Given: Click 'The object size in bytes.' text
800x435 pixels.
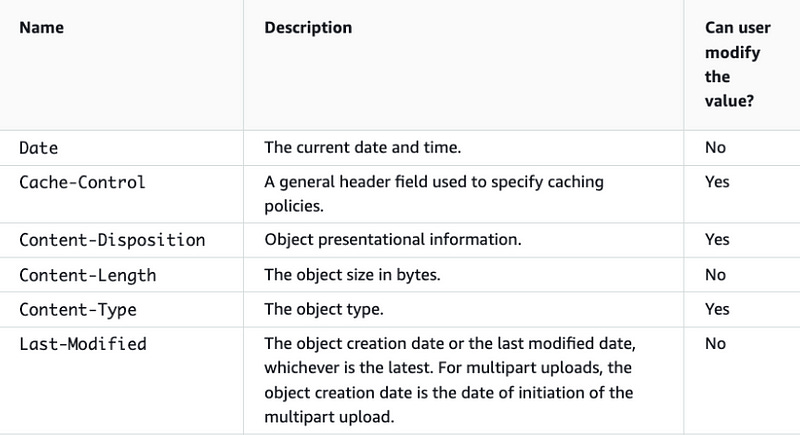Looking at the screenshot, I should tap(352, 275).
